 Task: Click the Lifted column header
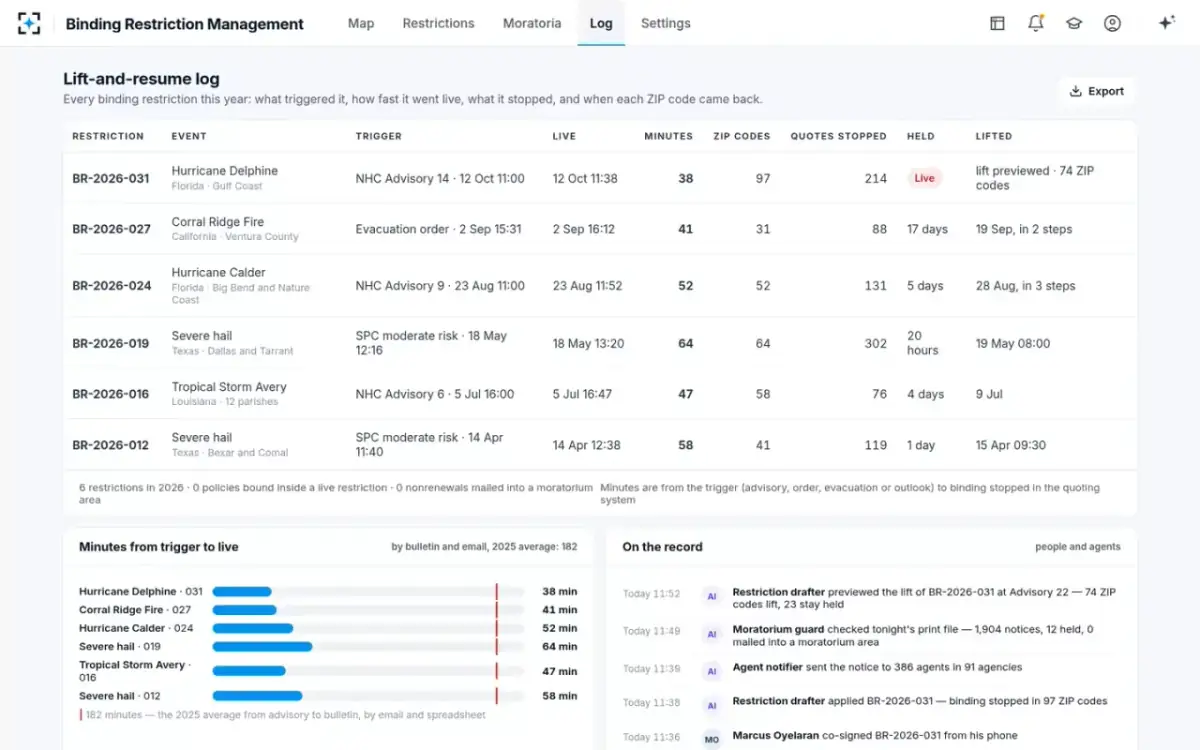[994, 136]
